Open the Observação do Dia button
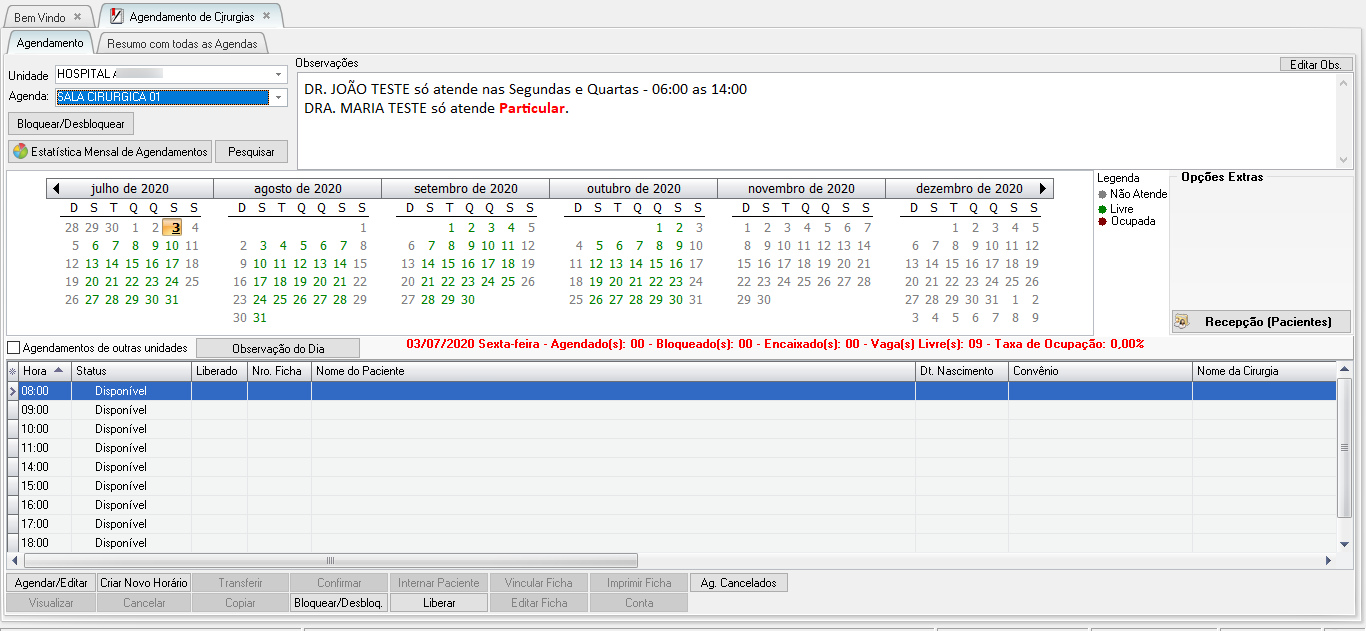 [277, 348]
